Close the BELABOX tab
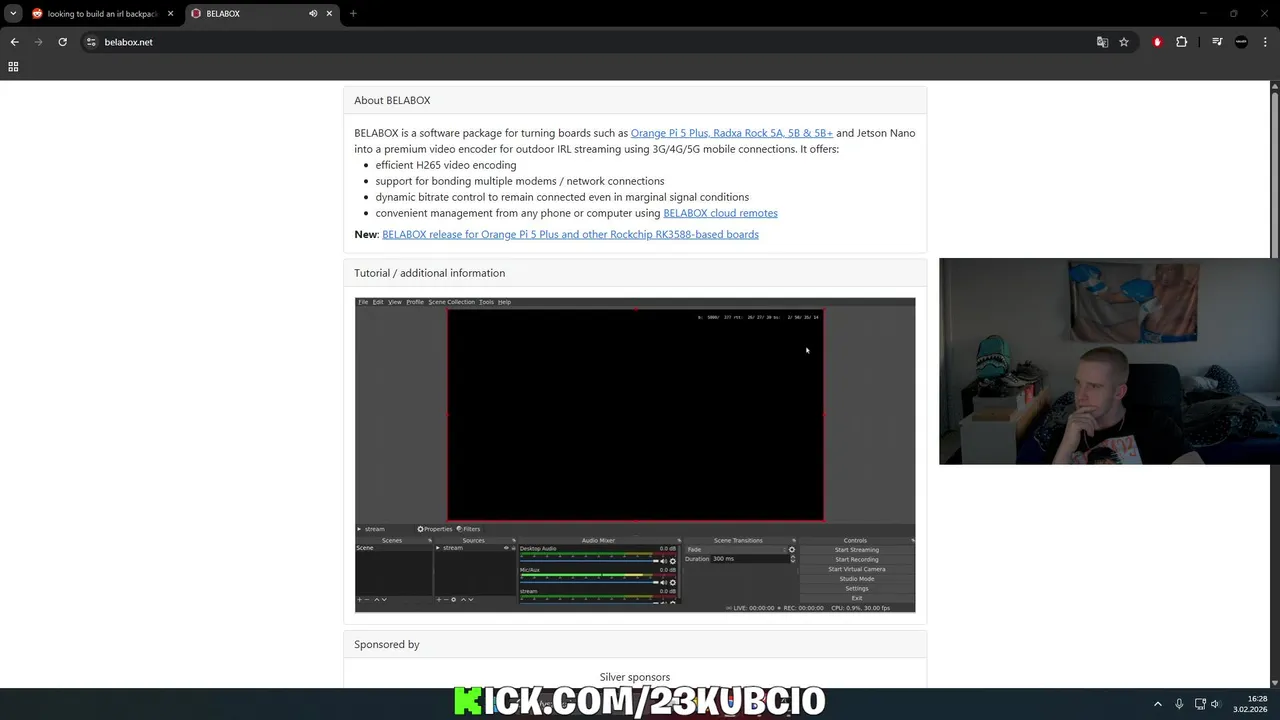This screenshot has height=720, width=1280. tap(329, 14)
